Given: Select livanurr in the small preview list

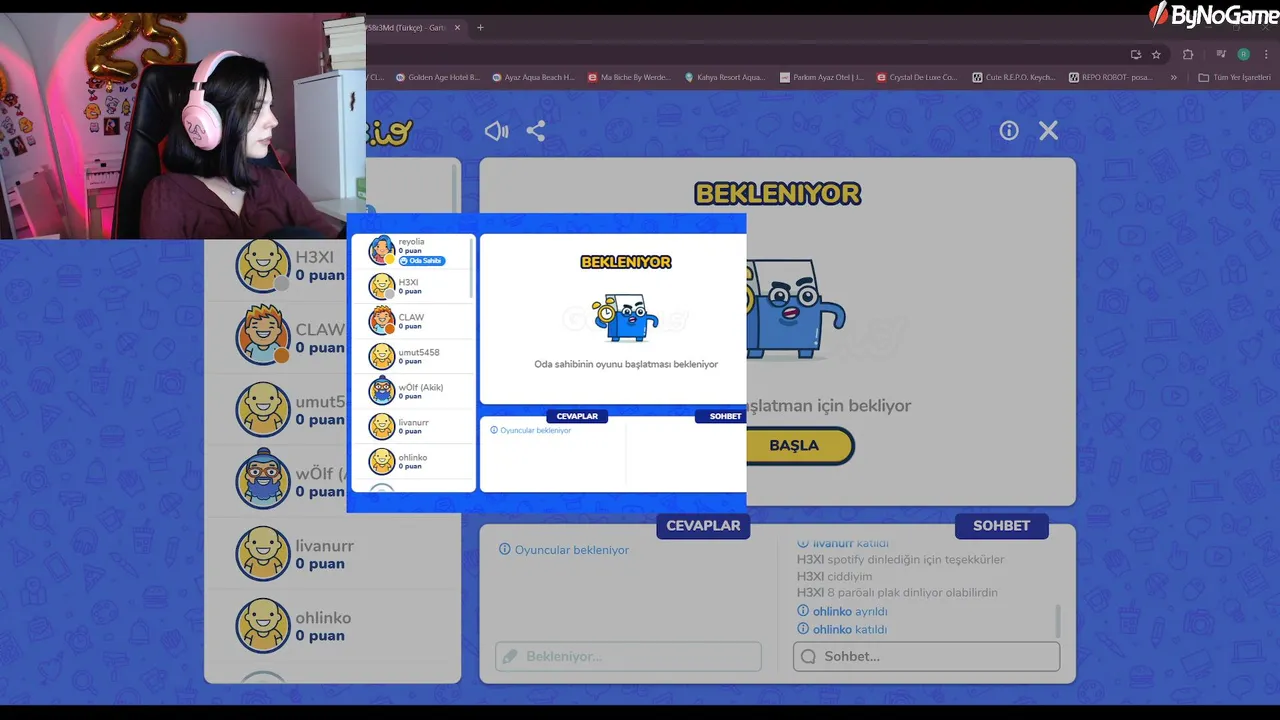Looking at the screenshot, I should coord(412,427).
